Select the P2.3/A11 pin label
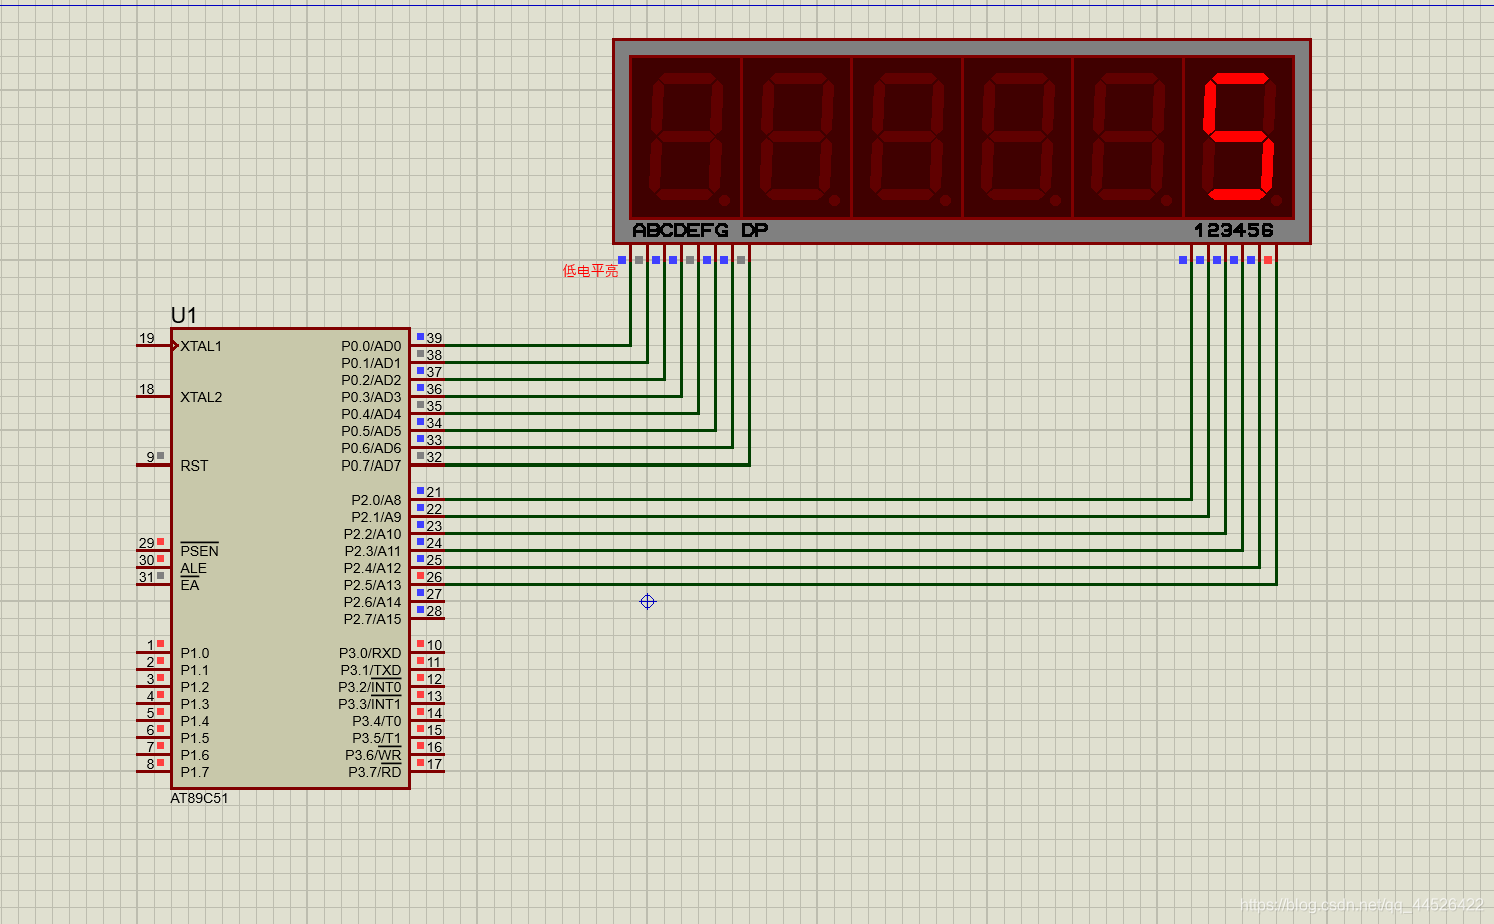 372,551
